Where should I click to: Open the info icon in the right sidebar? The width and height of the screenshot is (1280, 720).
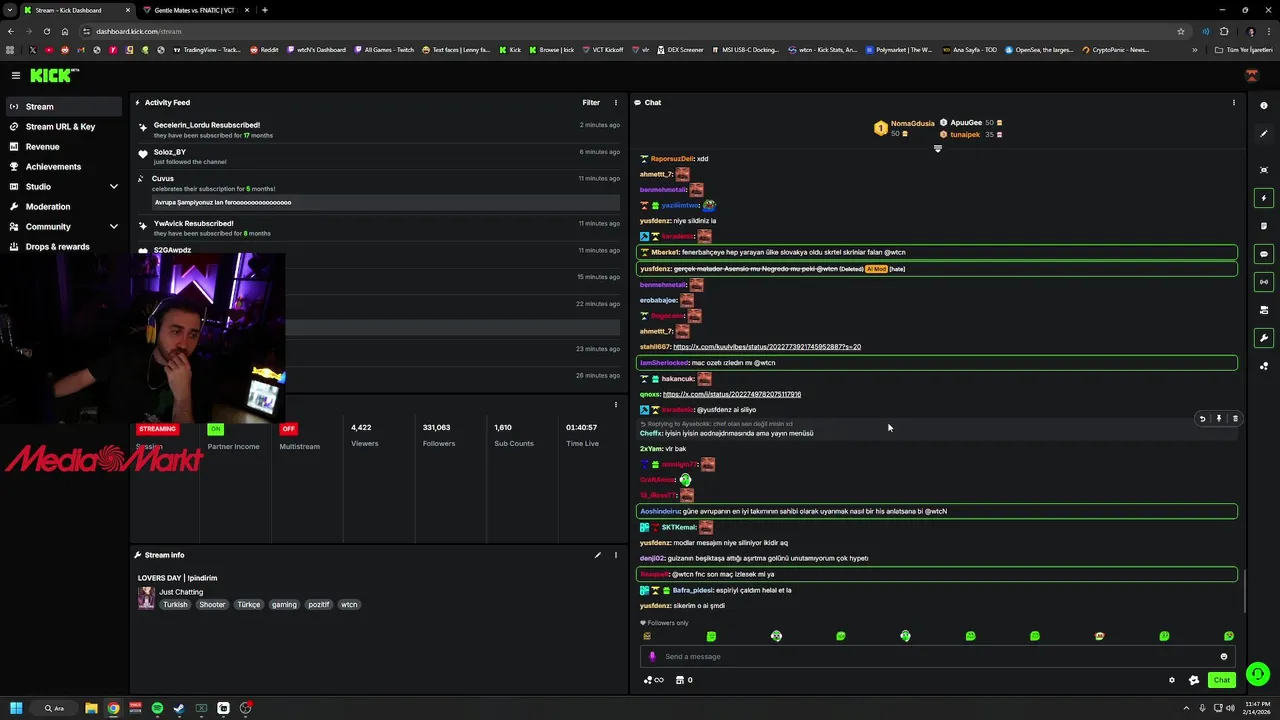(1264, 105)
